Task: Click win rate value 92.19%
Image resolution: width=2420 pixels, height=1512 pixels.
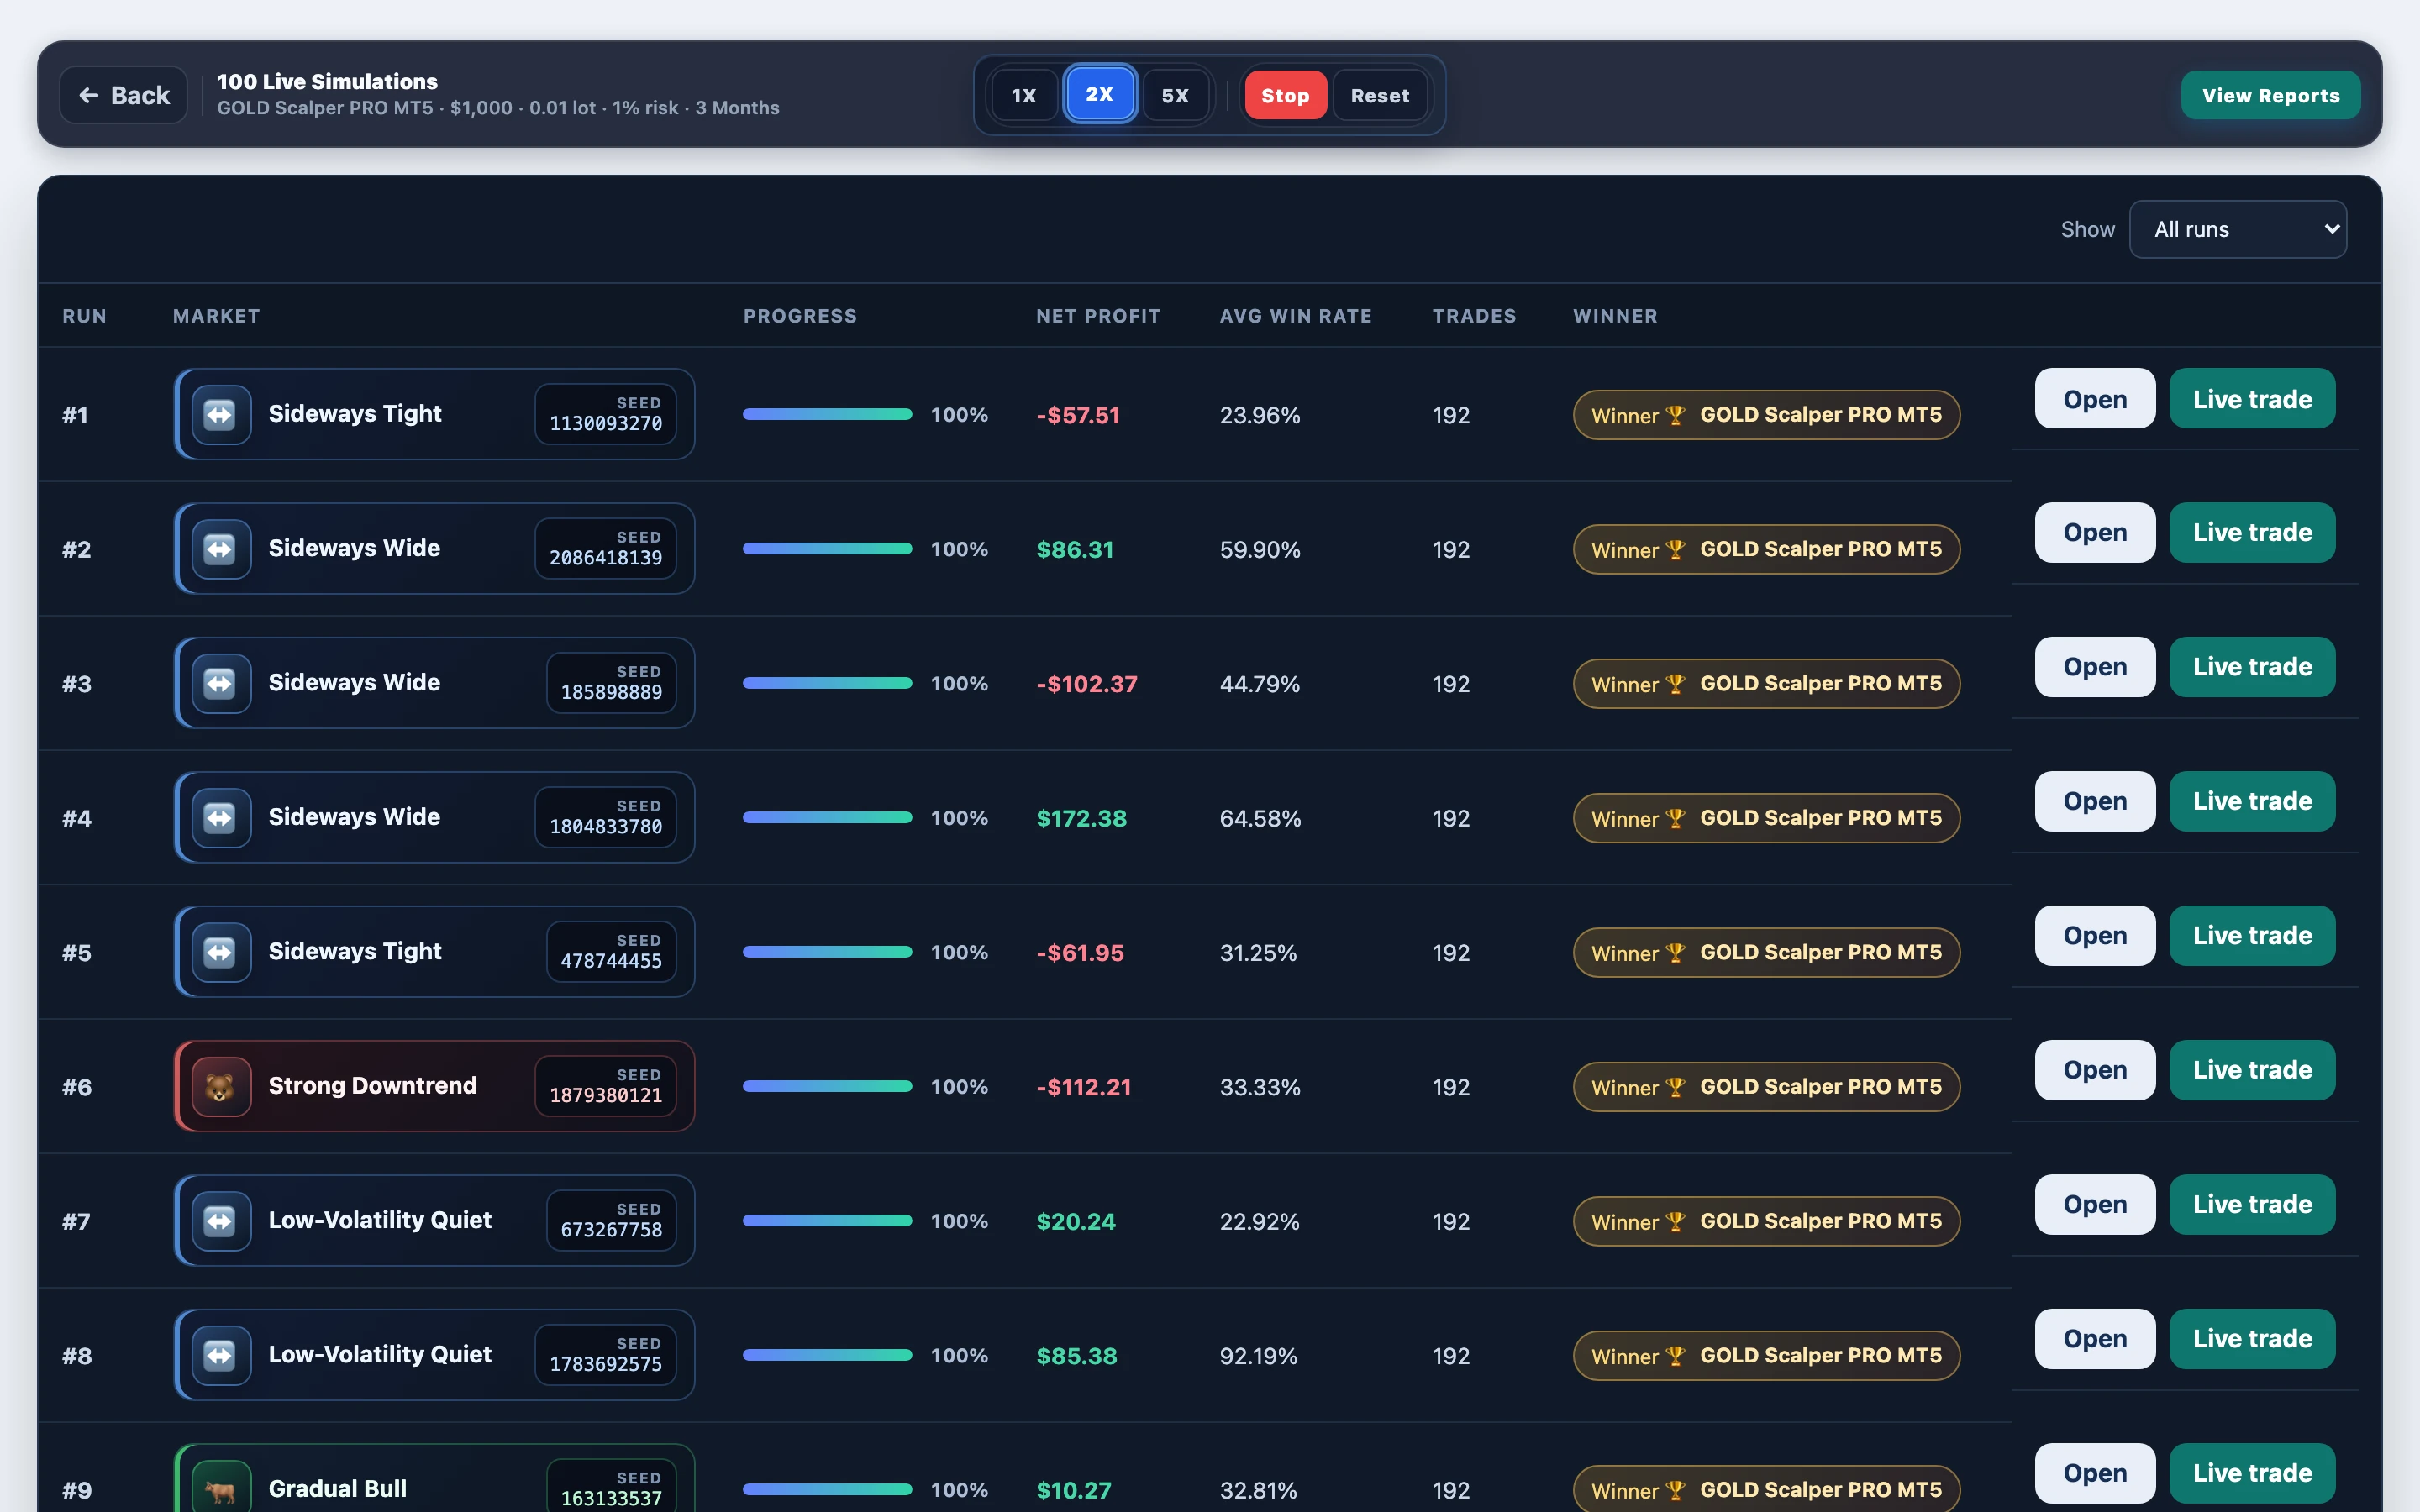Action: click(1258, 1356)
